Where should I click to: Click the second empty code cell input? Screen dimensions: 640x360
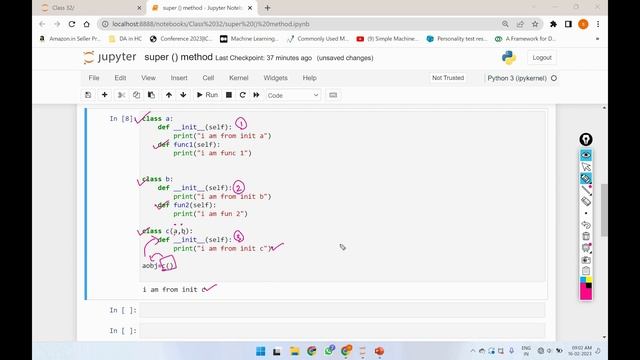click(x=342, y=331)
